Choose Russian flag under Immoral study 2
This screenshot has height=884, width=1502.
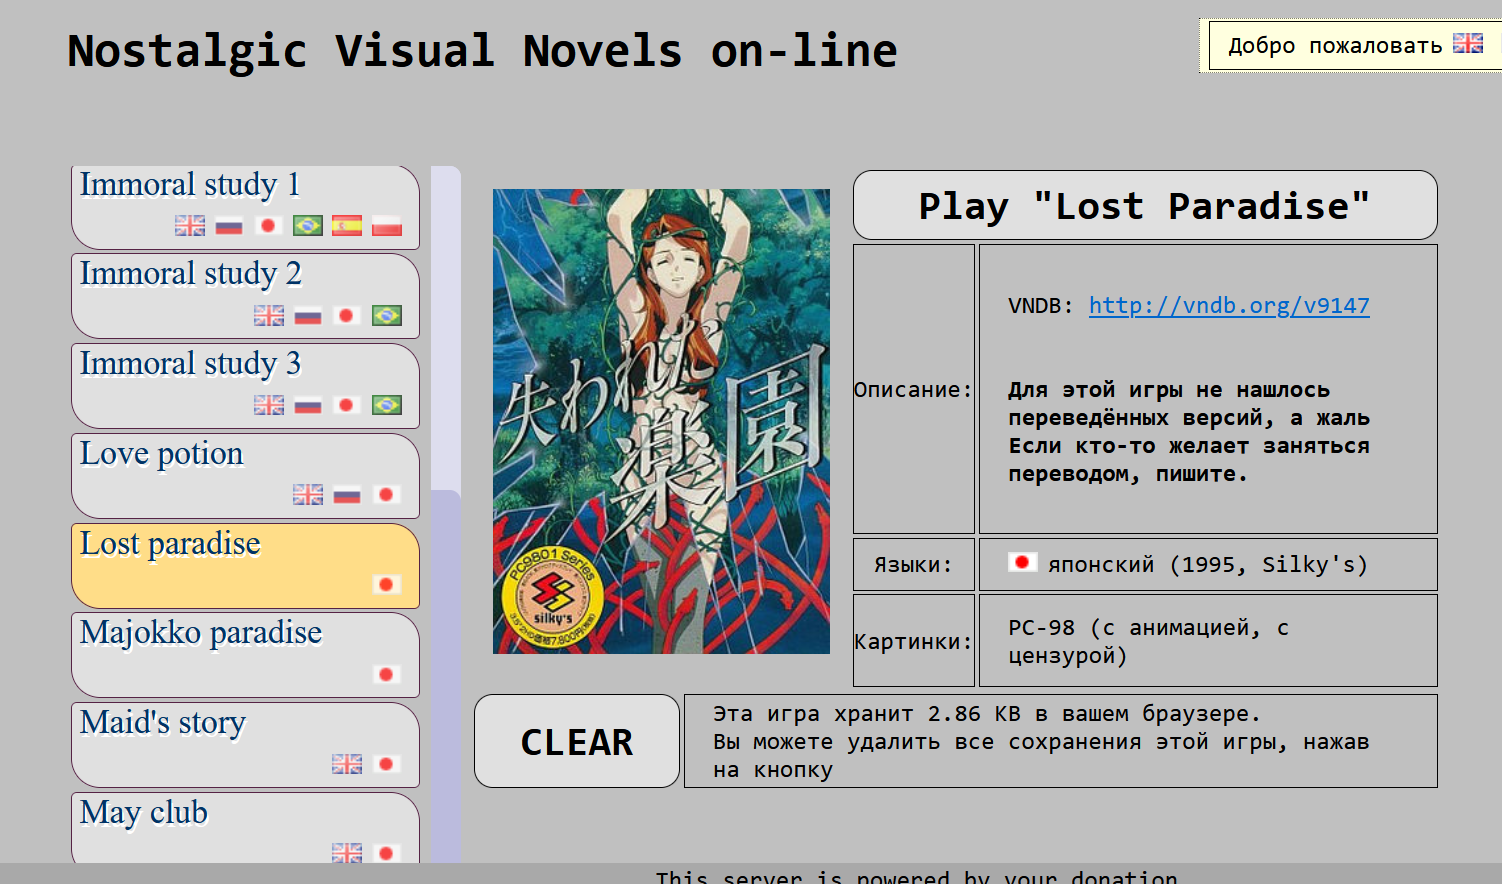(x=308, y=315)
